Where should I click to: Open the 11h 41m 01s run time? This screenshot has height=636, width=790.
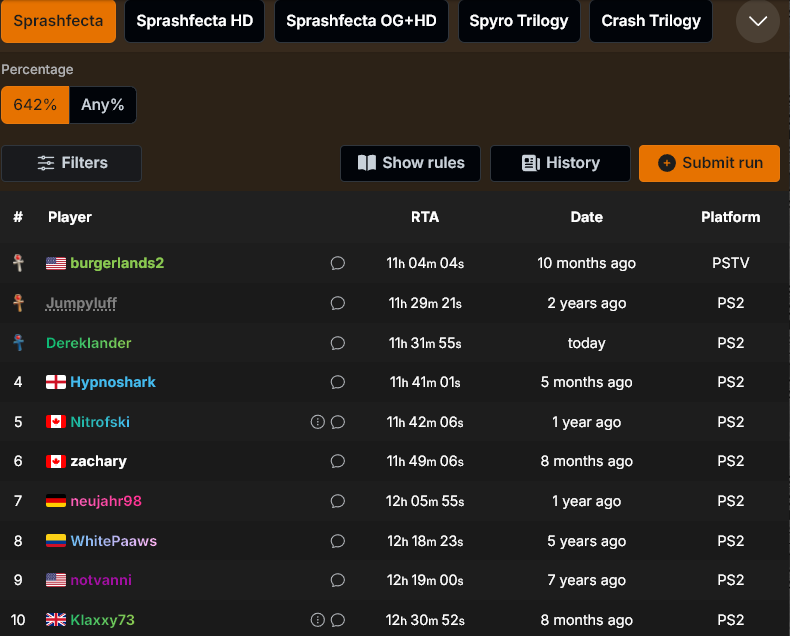425,382
